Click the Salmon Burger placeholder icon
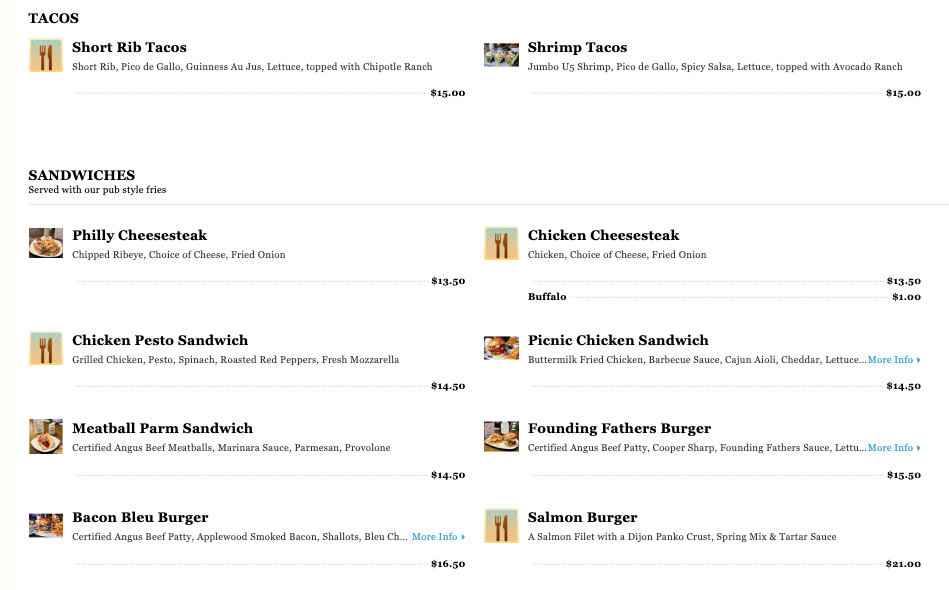 (501, 525)
